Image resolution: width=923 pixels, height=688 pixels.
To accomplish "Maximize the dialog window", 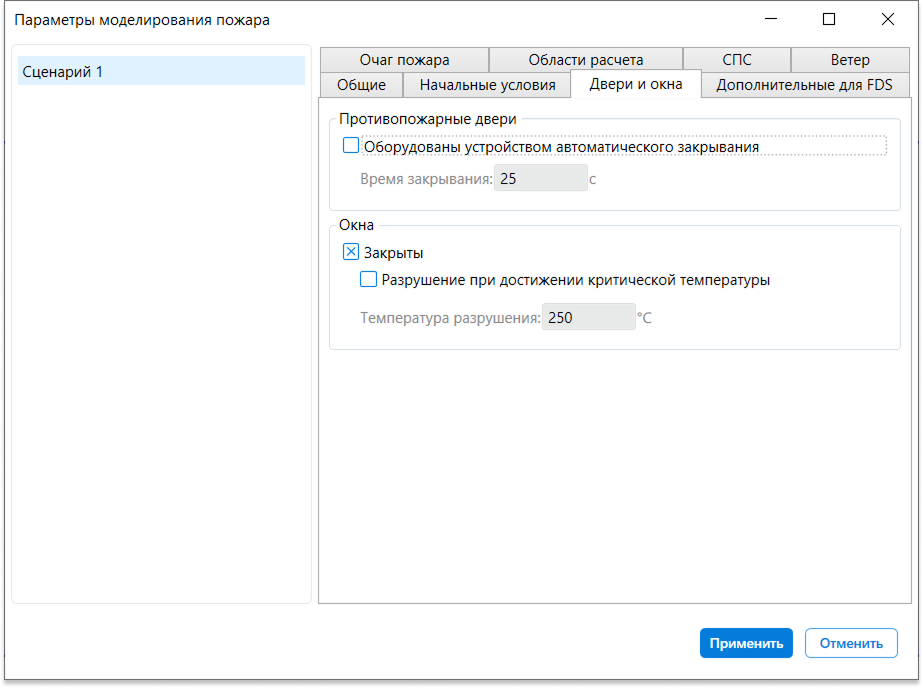I will click(x=829, y=19).
